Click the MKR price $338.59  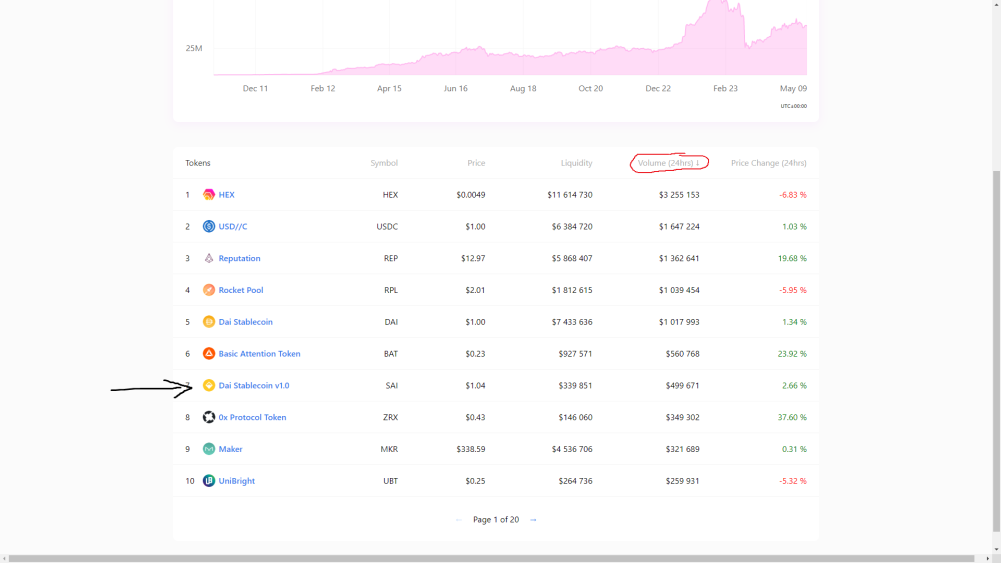pos(470,449)
